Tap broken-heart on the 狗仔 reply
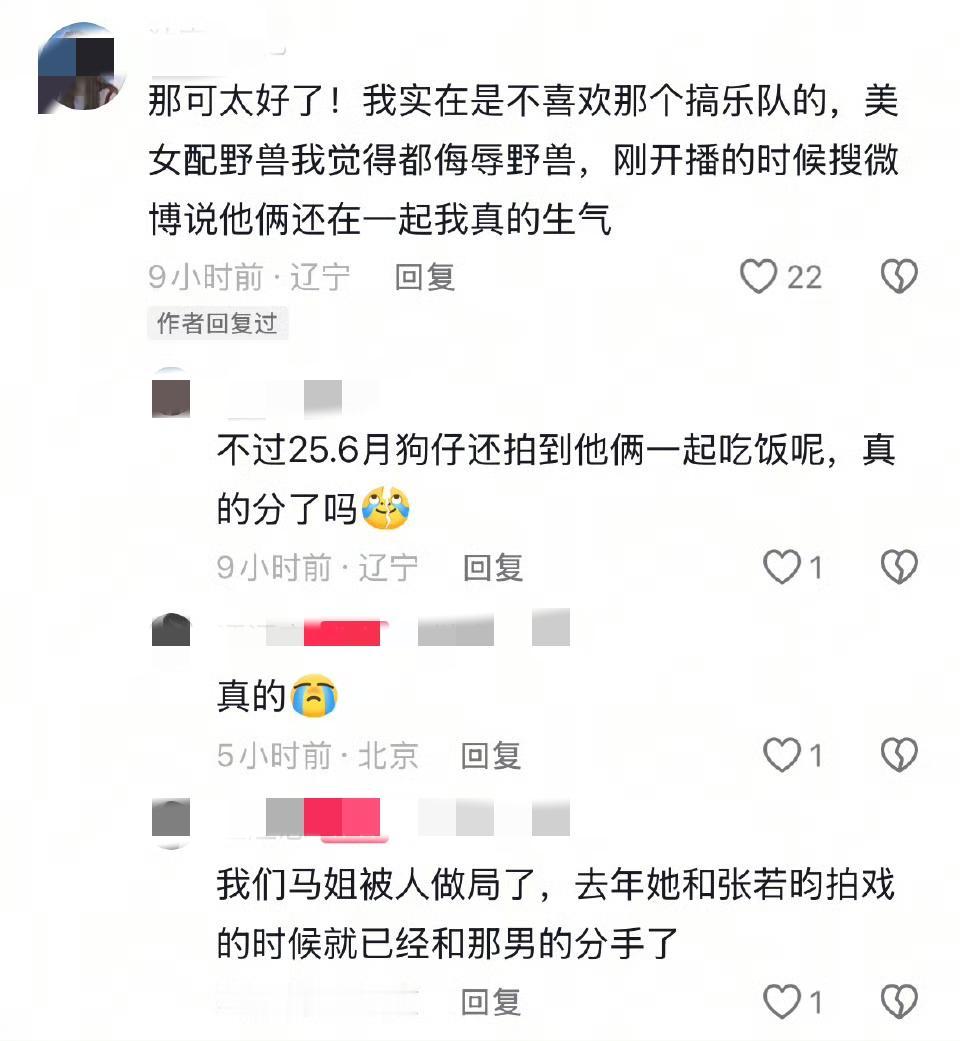 pos(899,567)
